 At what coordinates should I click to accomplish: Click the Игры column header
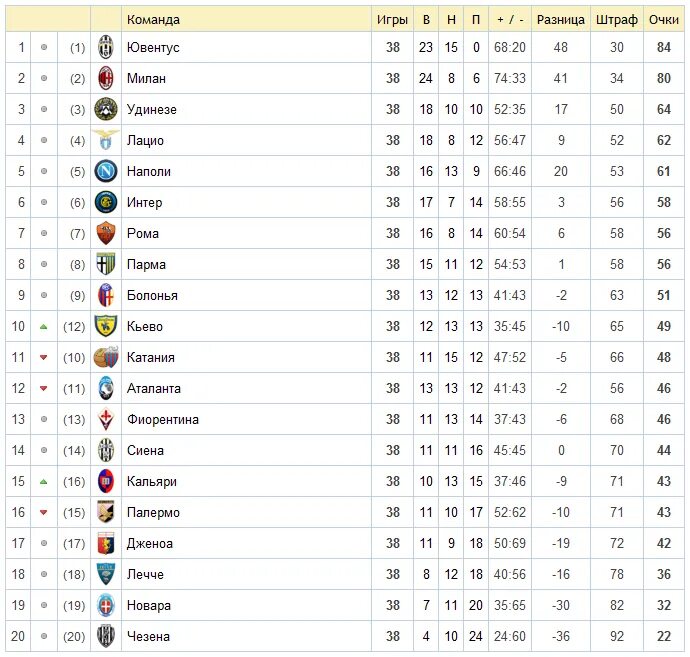pos(392,19)
